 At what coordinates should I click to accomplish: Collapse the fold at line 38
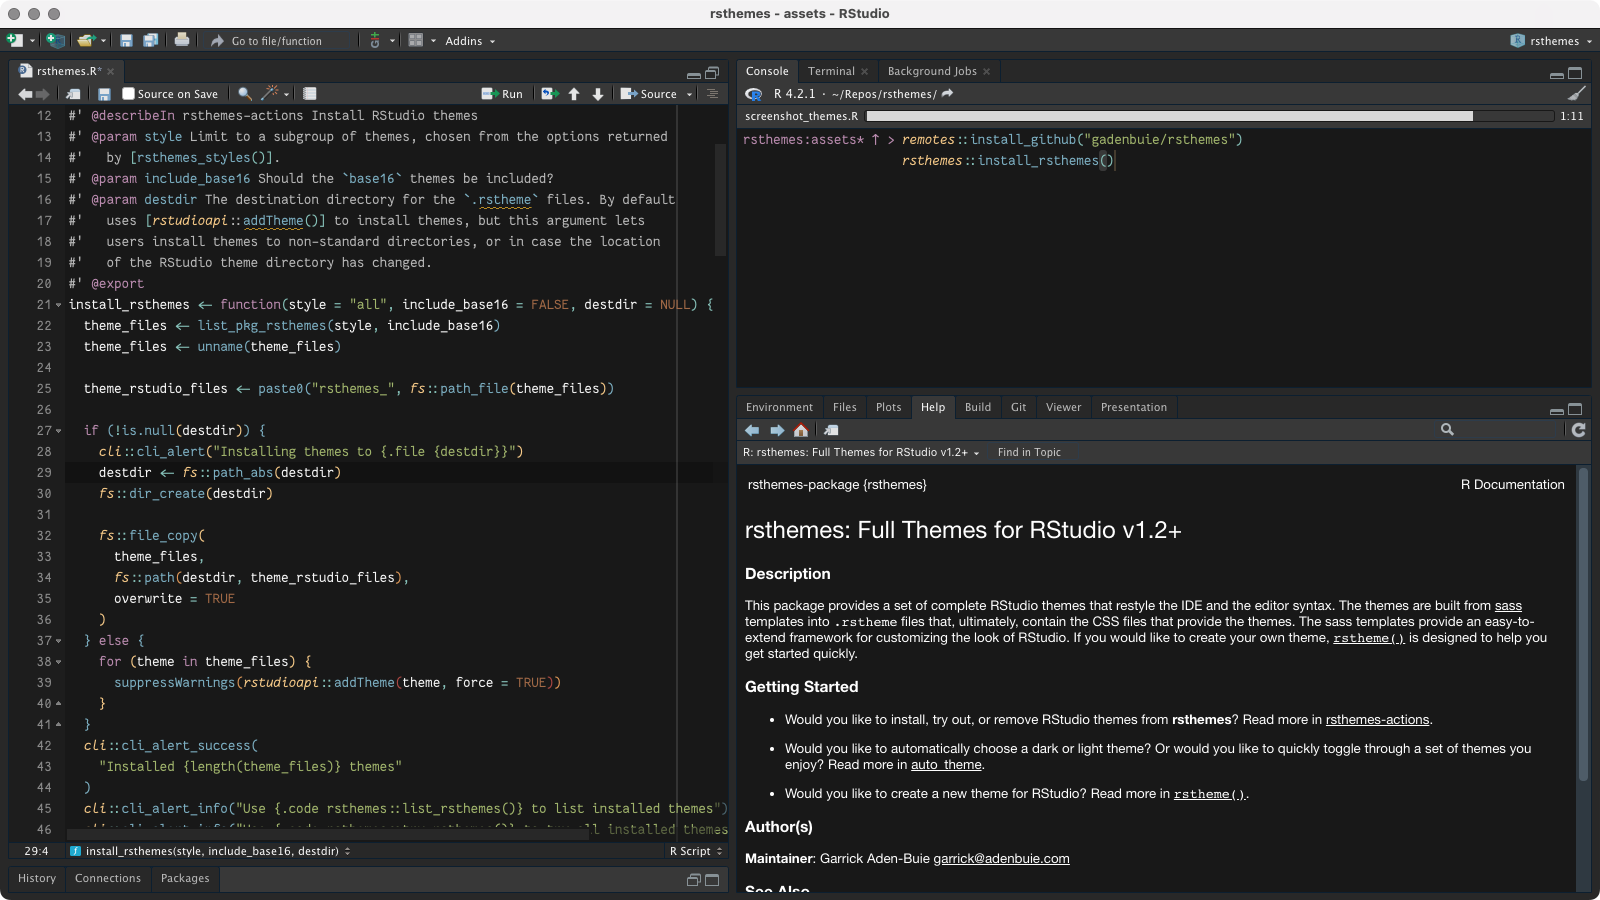[58, 662]
